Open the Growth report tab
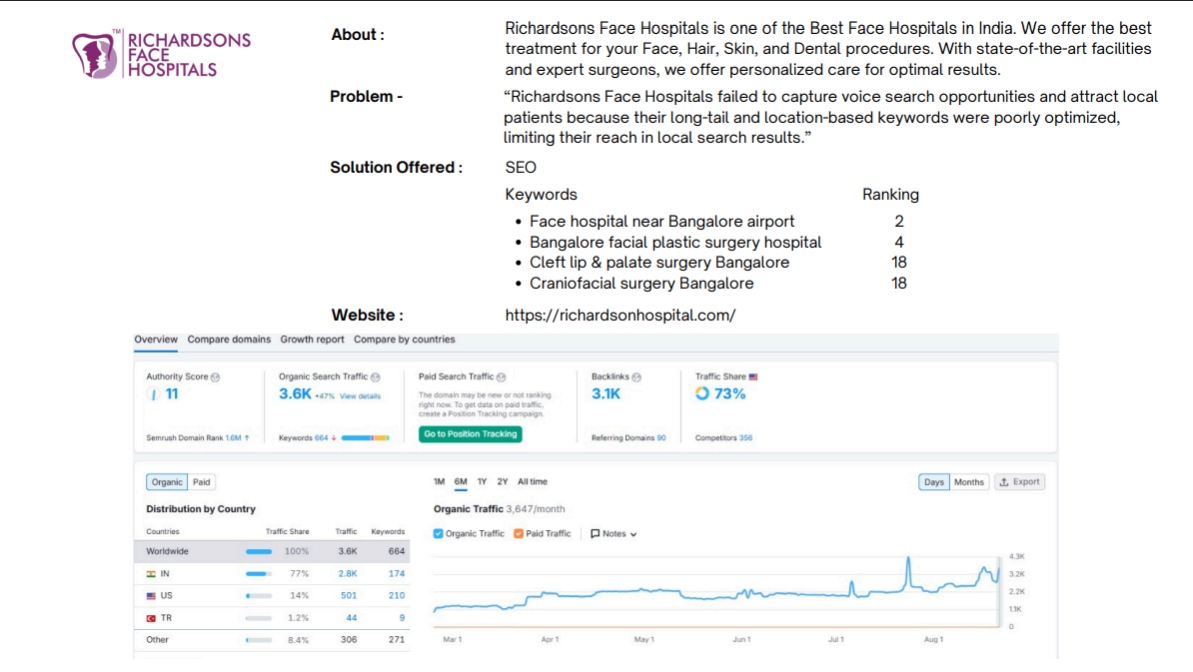 312,339
